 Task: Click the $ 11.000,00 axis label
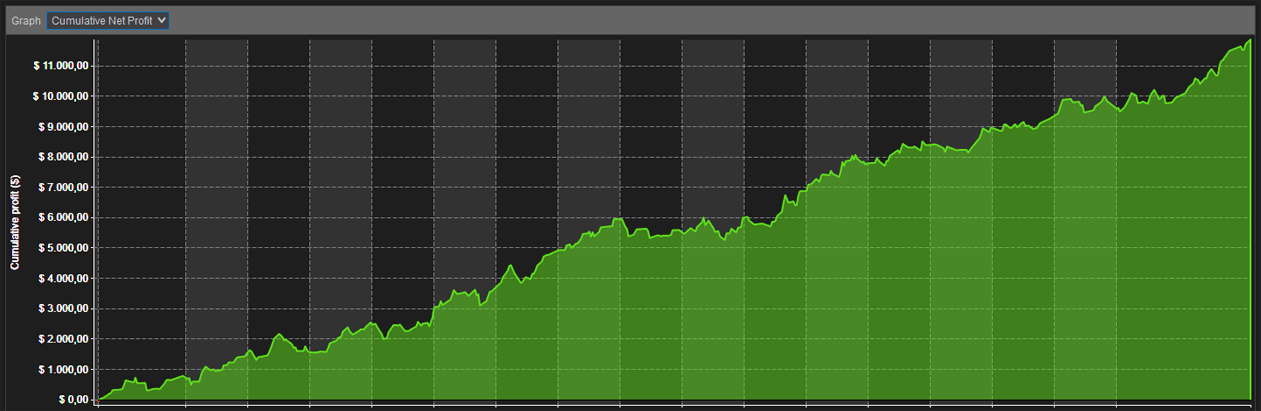point(62,66)
